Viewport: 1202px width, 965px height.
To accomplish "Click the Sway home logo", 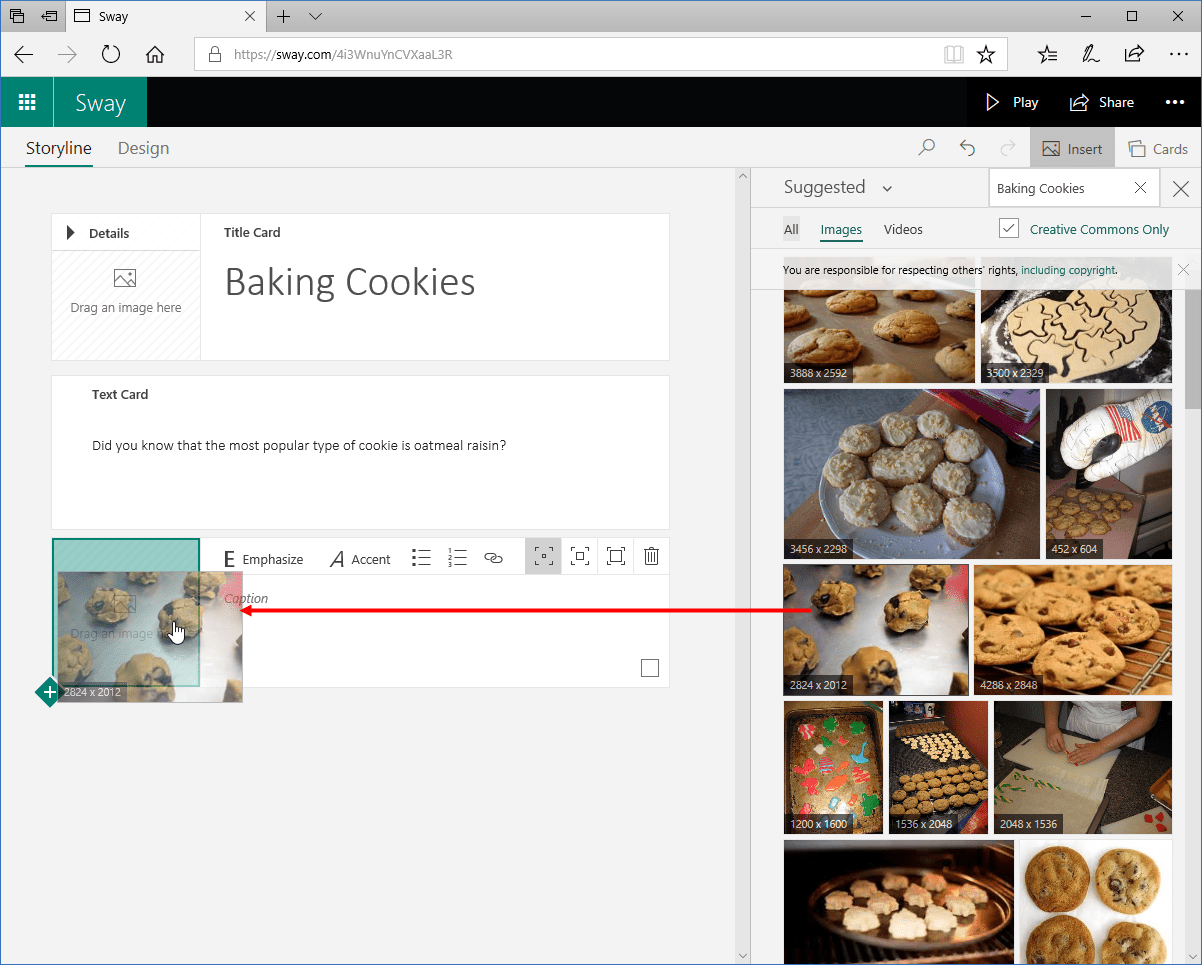I will [x=101, y=103].
